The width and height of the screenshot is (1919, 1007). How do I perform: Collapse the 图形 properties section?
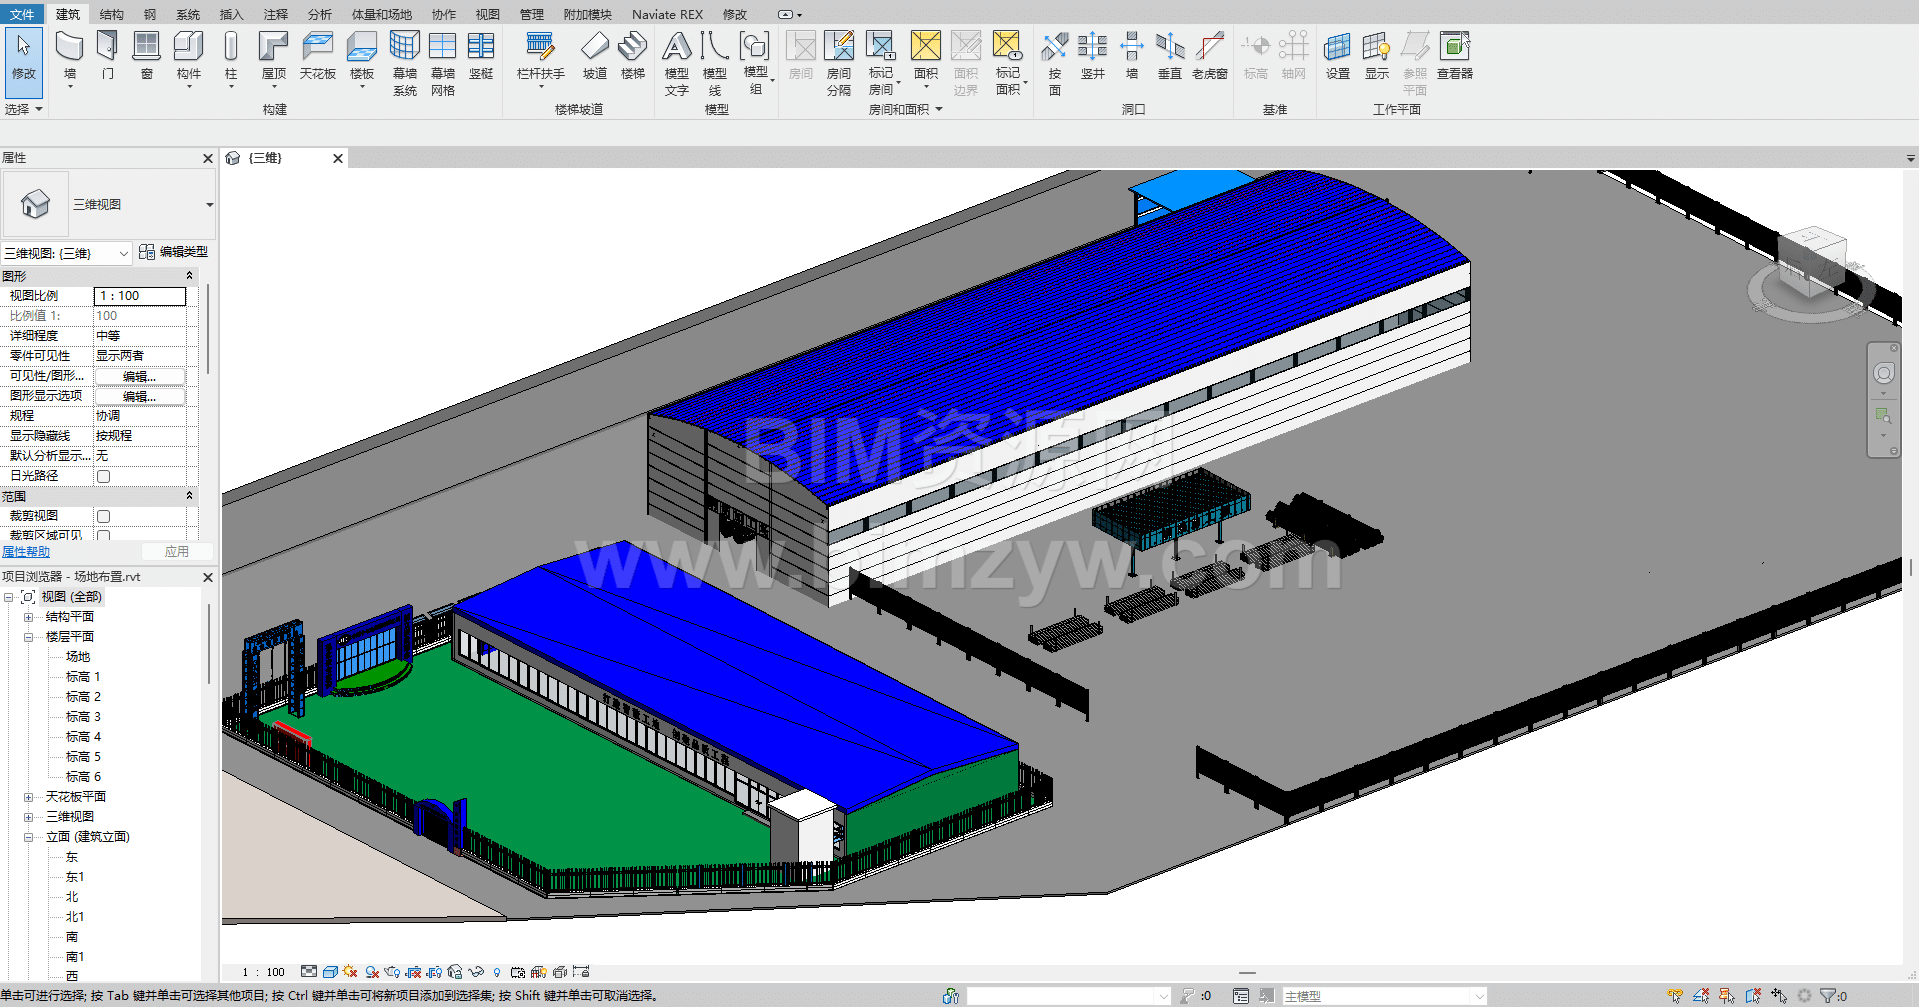pos(189,276)
